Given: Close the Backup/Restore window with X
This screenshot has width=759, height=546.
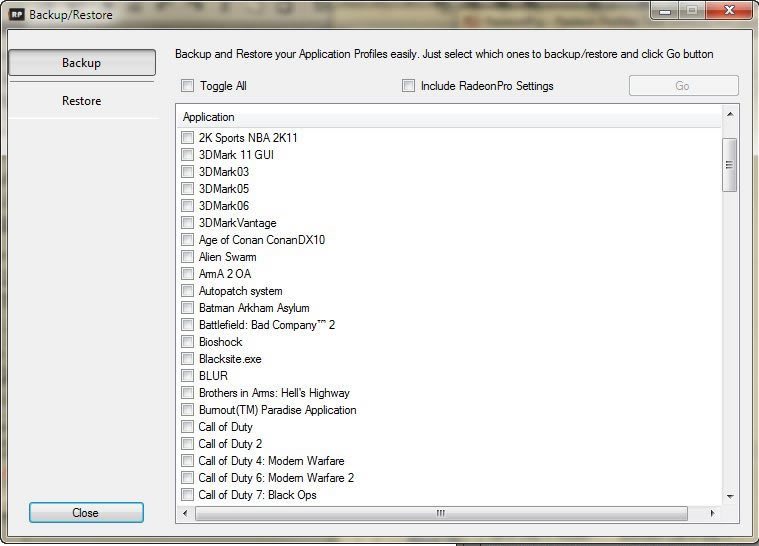Looking at the screenshot, I should point(729,11).
